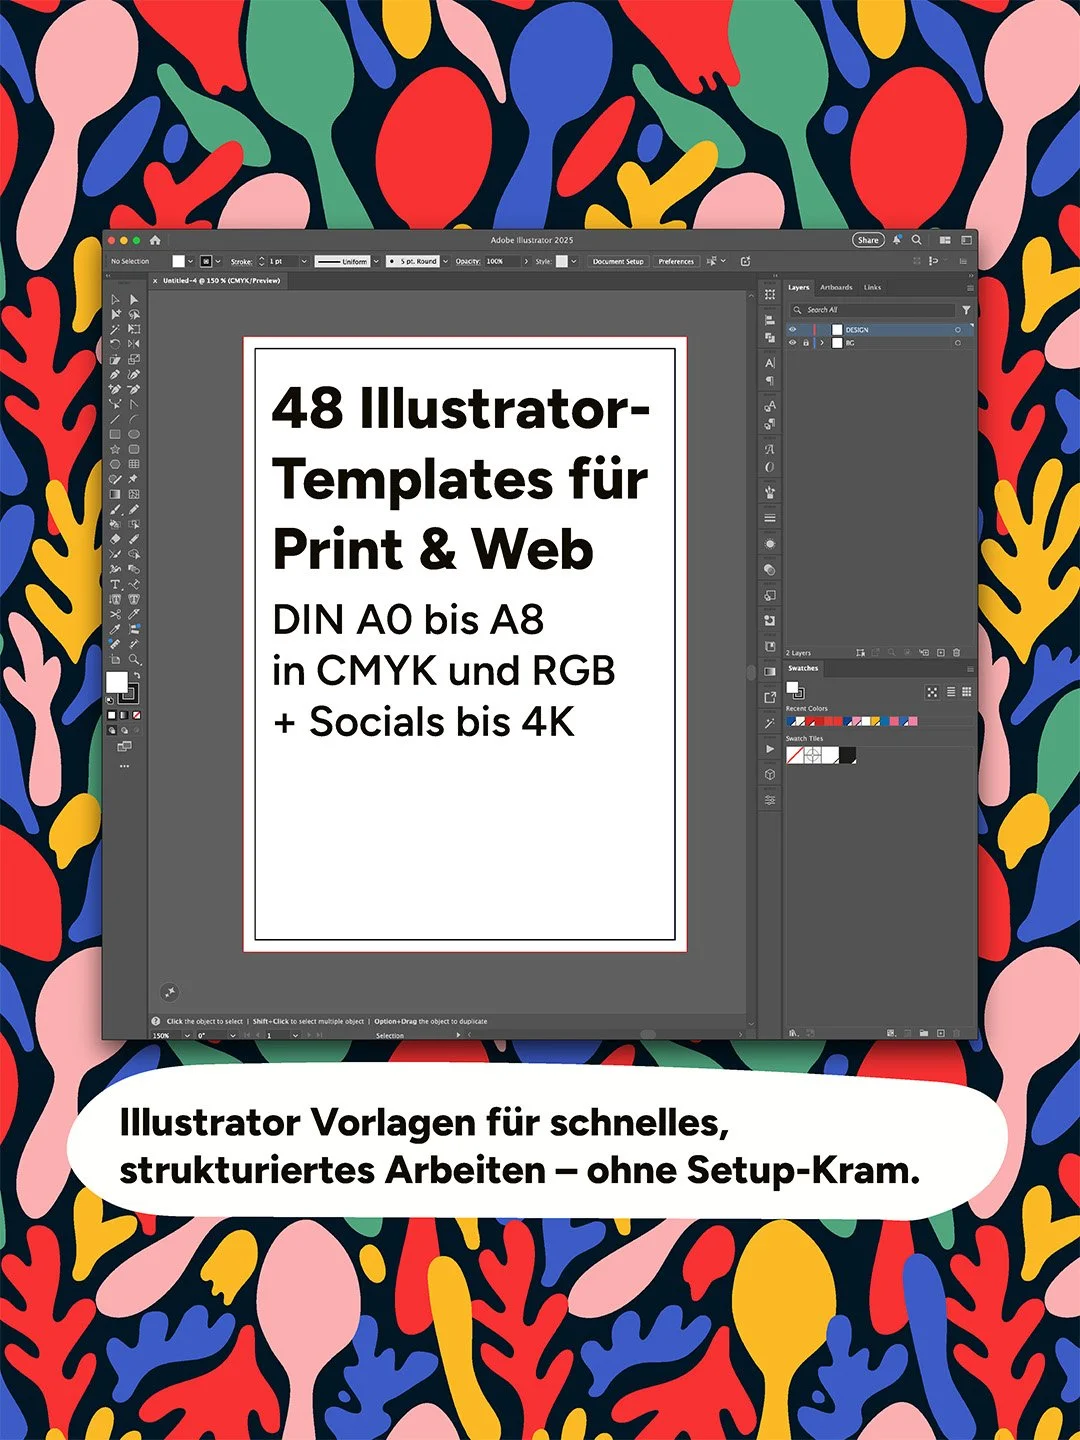Switch swatches to list view
Image resolution: width=1080 pixels, height=1440 pixels.
pyautogui.click(x=951, y=692)
